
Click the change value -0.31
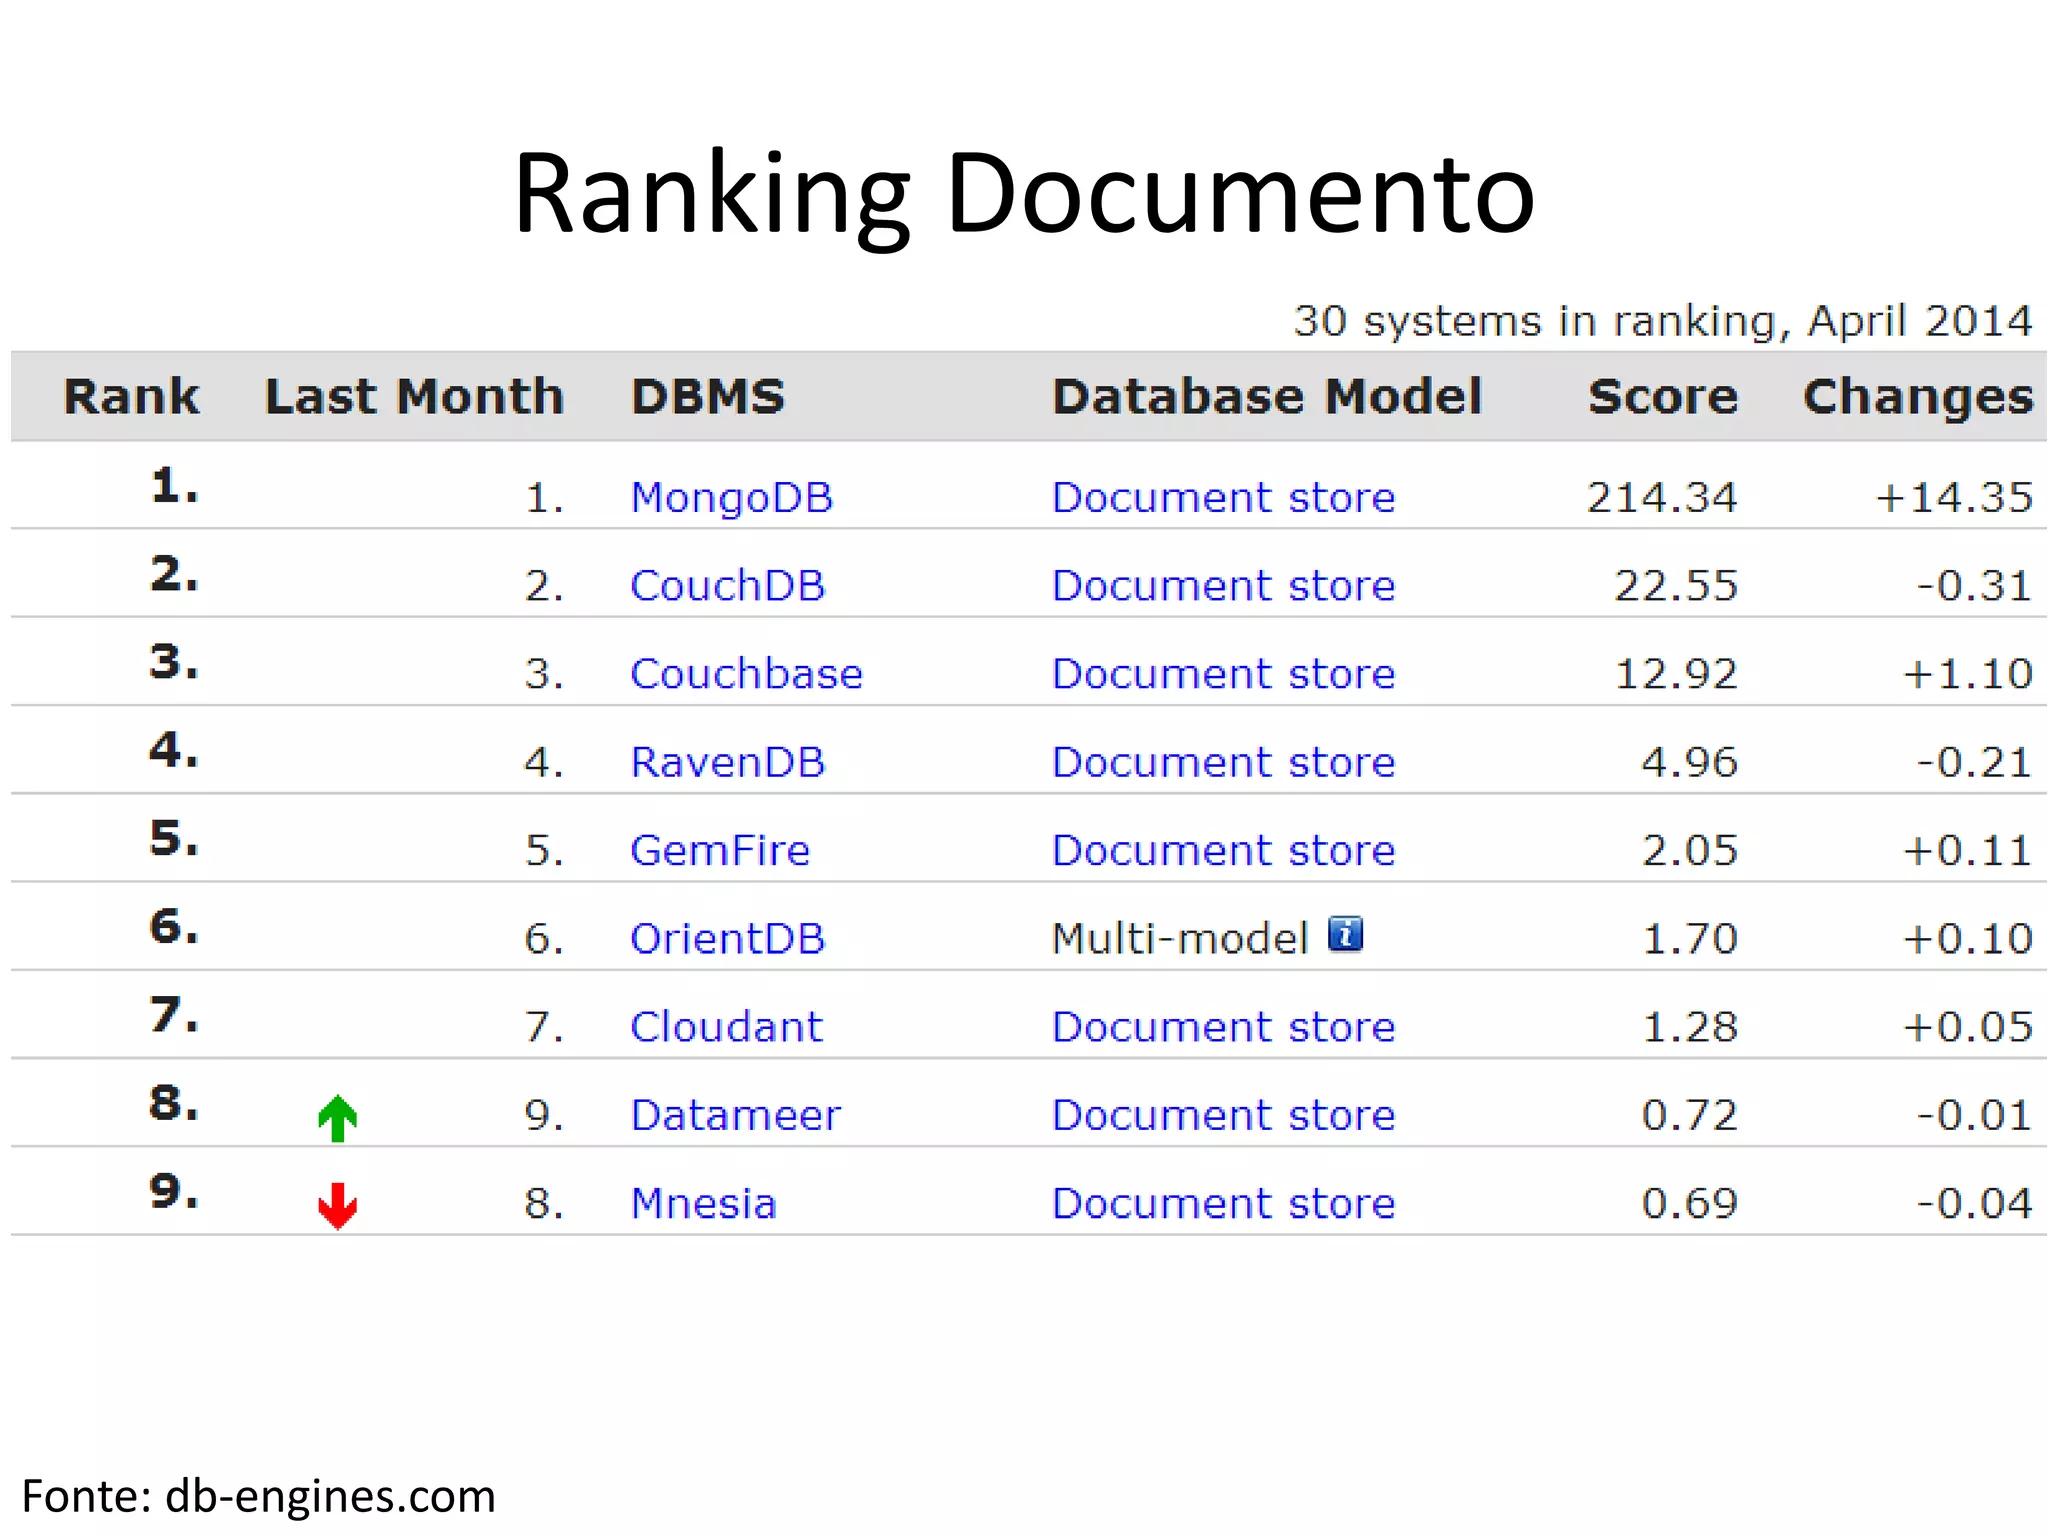(x=1974, y=586)
